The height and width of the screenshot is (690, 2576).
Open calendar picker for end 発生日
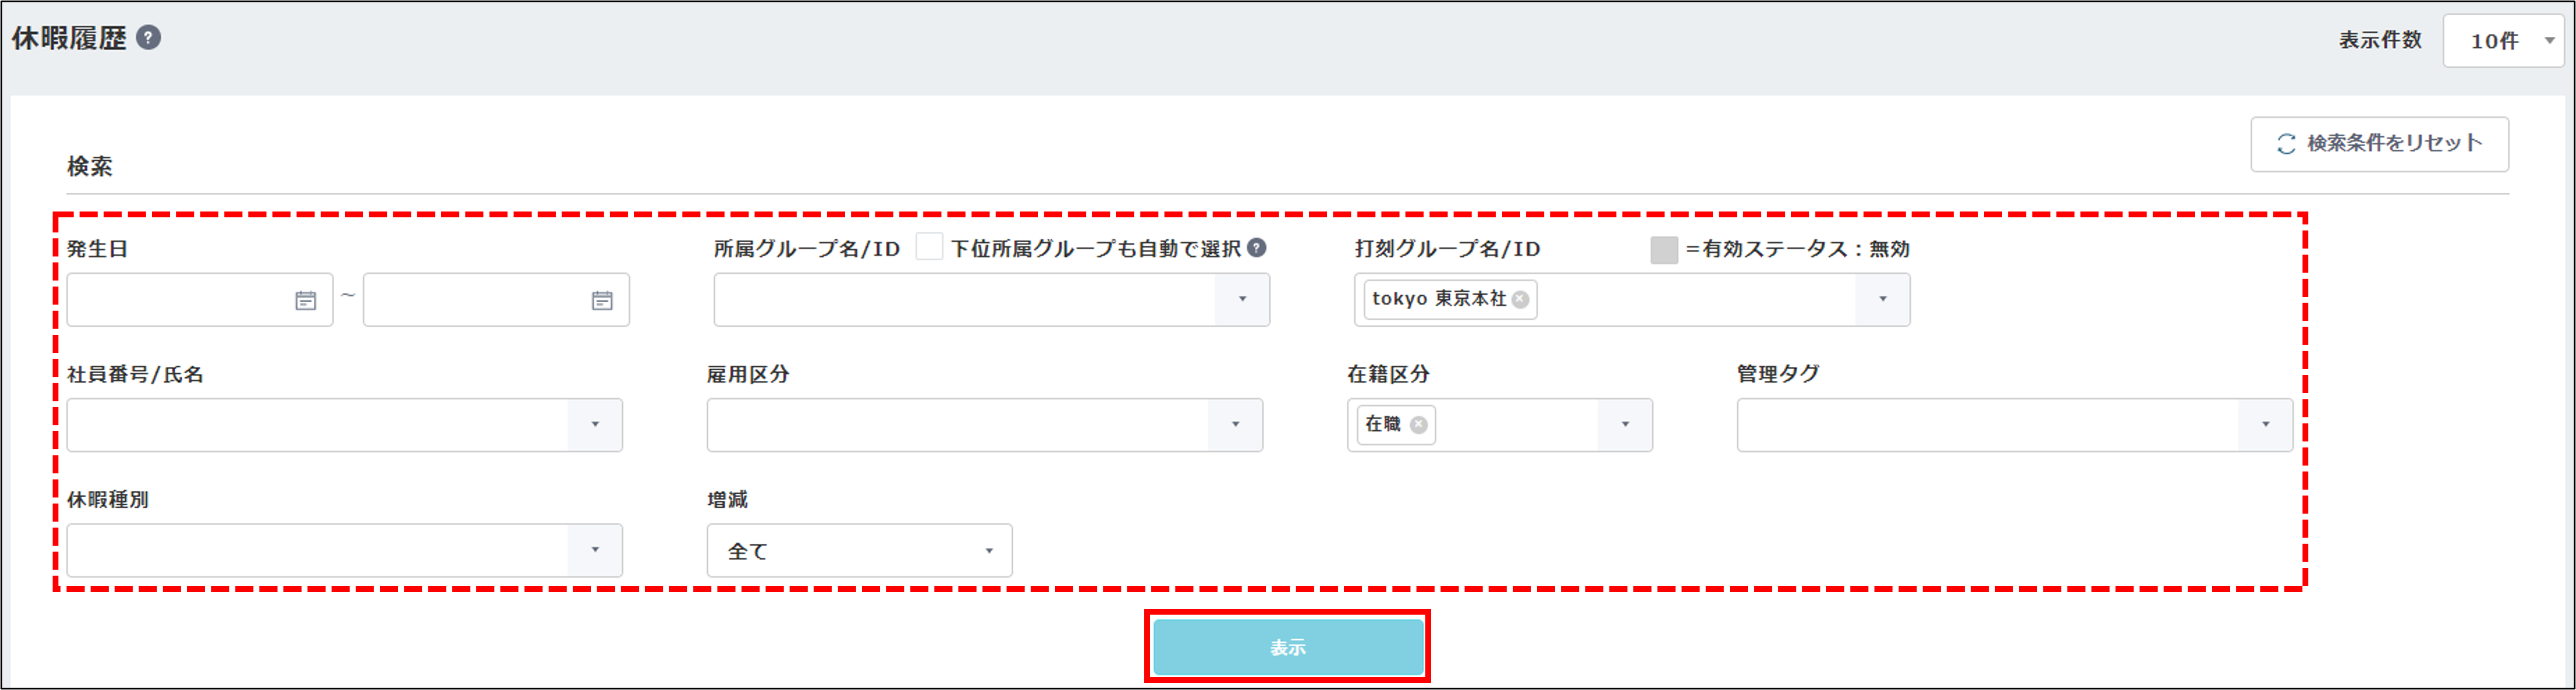(x=602, y=300)
